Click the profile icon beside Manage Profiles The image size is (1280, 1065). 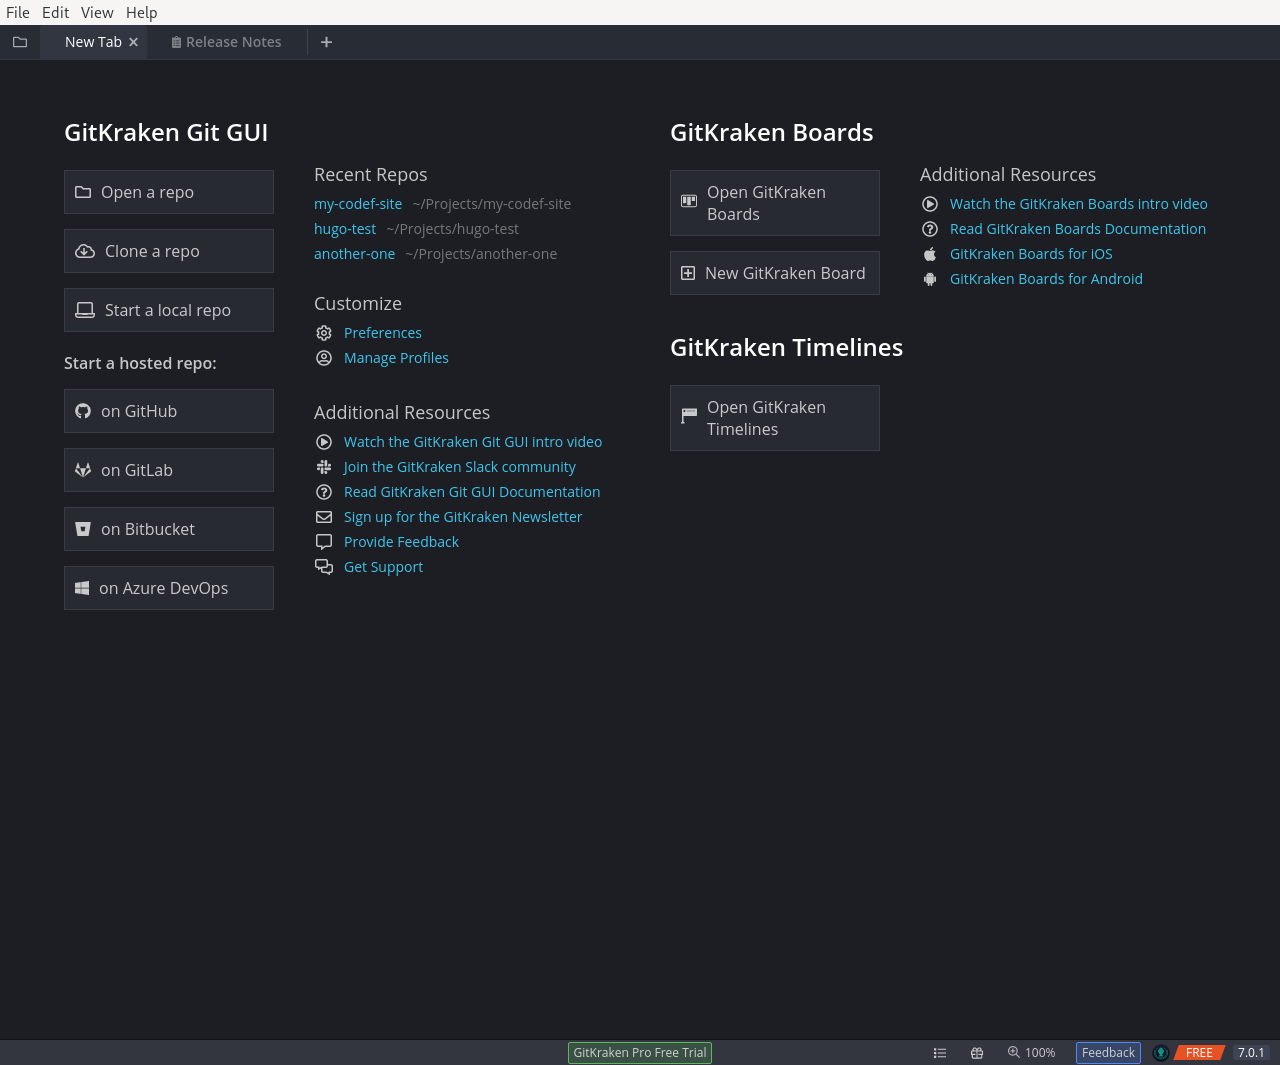click(324, 358)
